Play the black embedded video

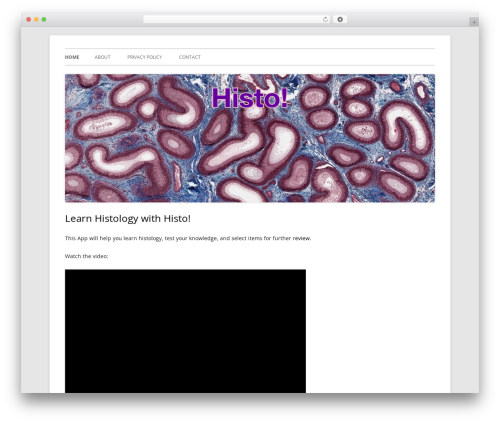[185, 331]
